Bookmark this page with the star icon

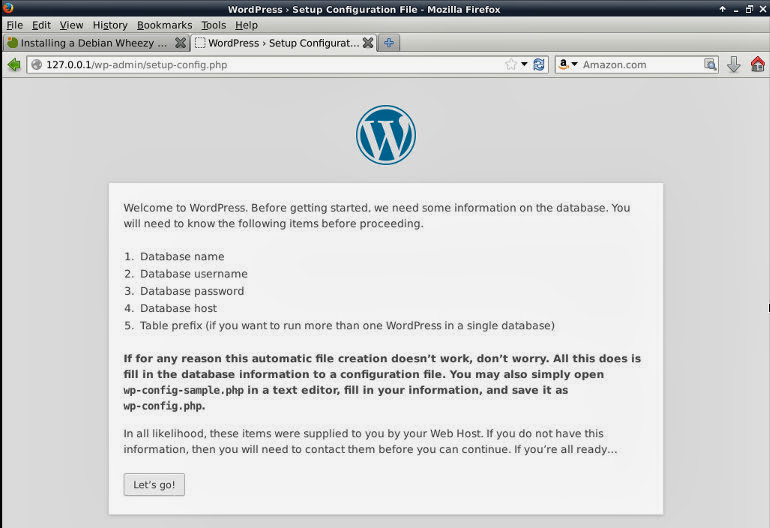point(511,64)
